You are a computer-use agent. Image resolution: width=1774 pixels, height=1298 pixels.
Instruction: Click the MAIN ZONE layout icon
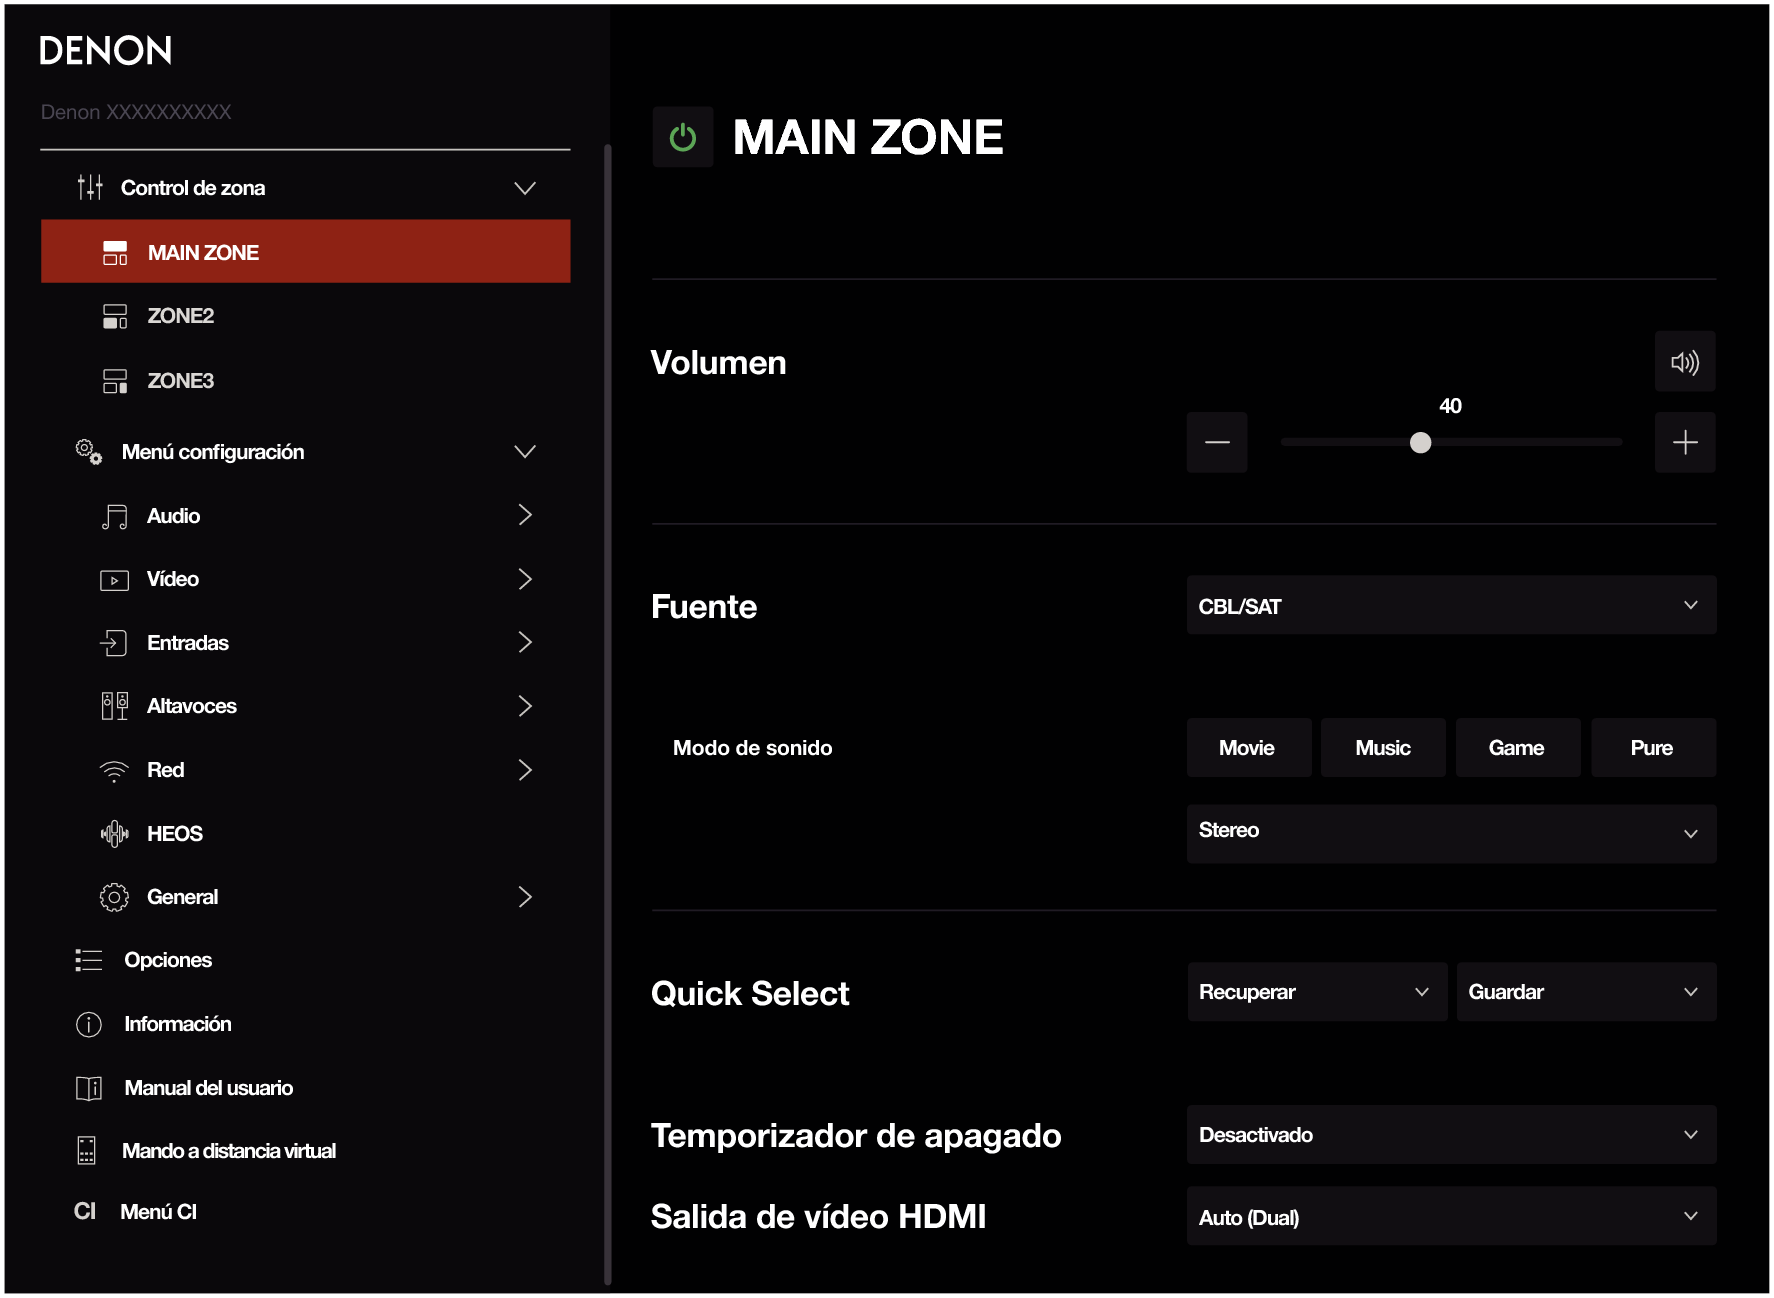(115, 253)
